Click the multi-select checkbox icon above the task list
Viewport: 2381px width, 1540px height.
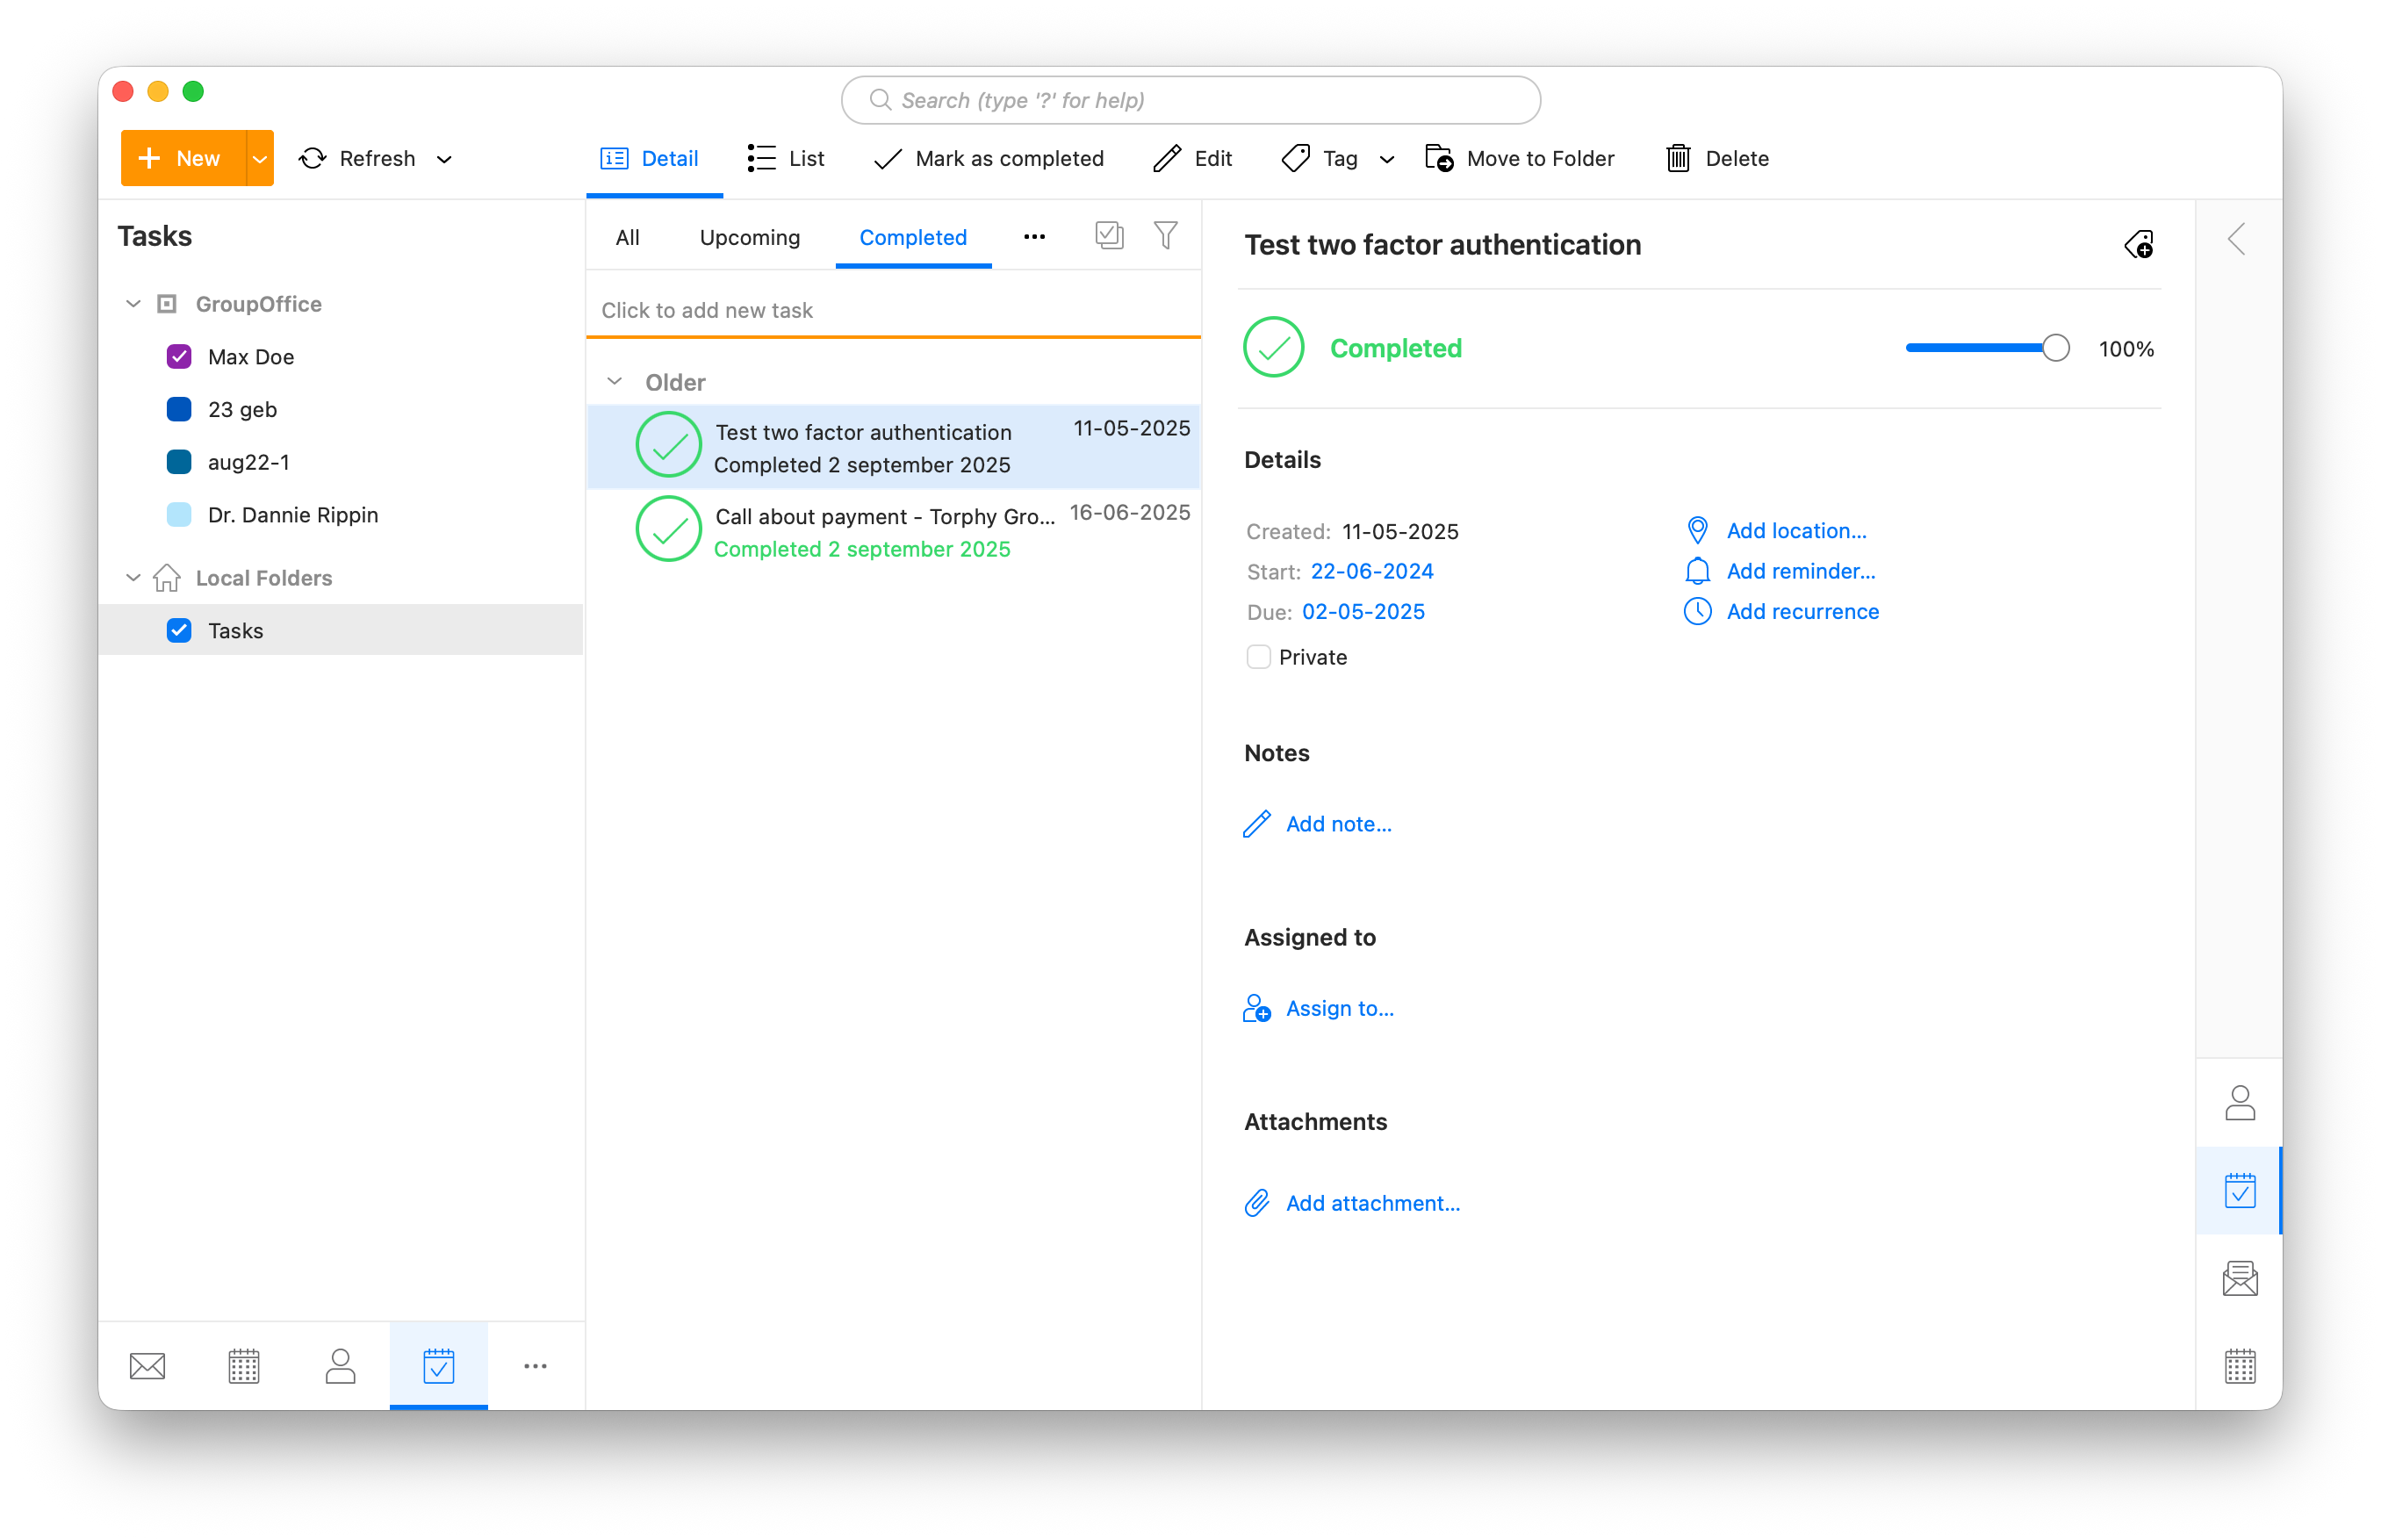pos(1108,236)
